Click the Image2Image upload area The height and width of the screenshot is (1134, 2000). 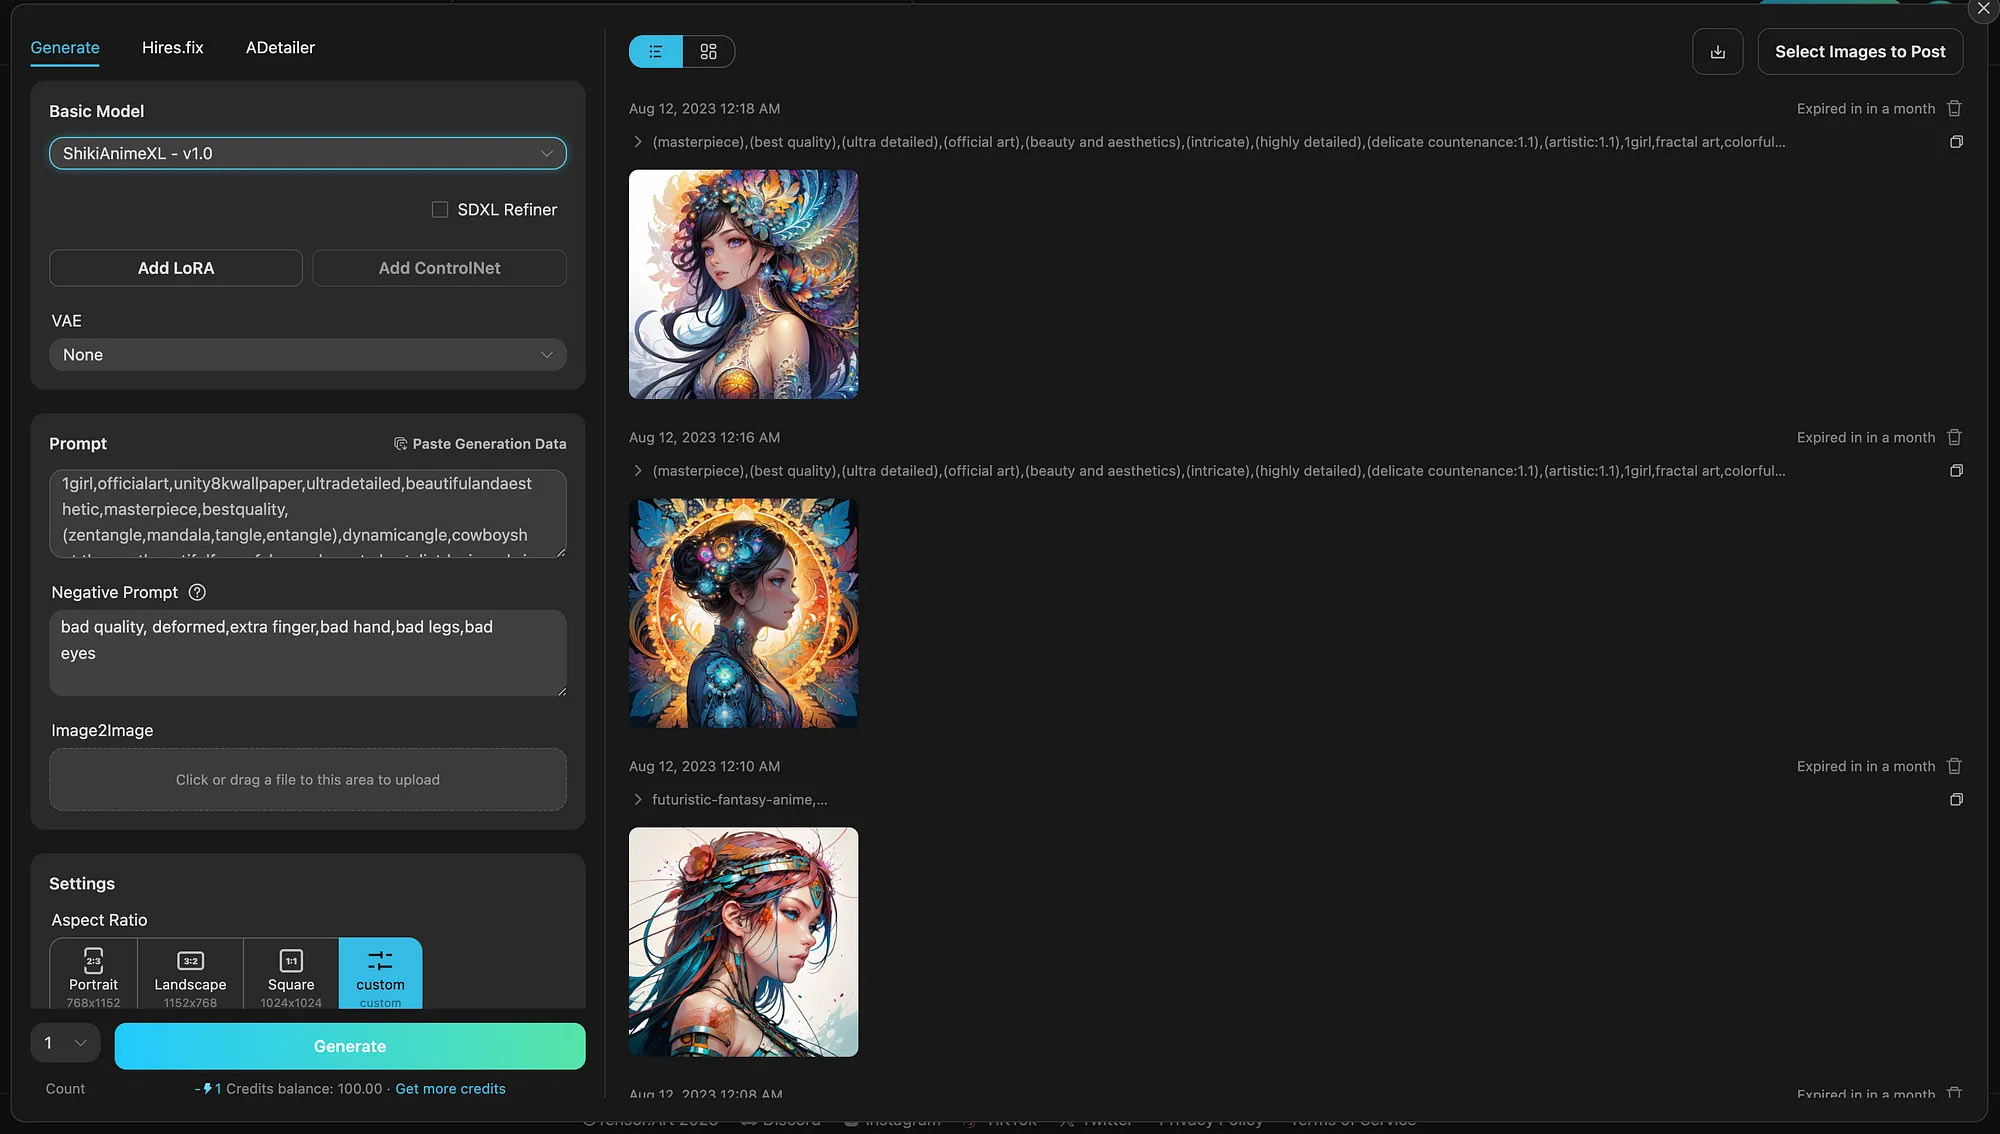point(307,780)
